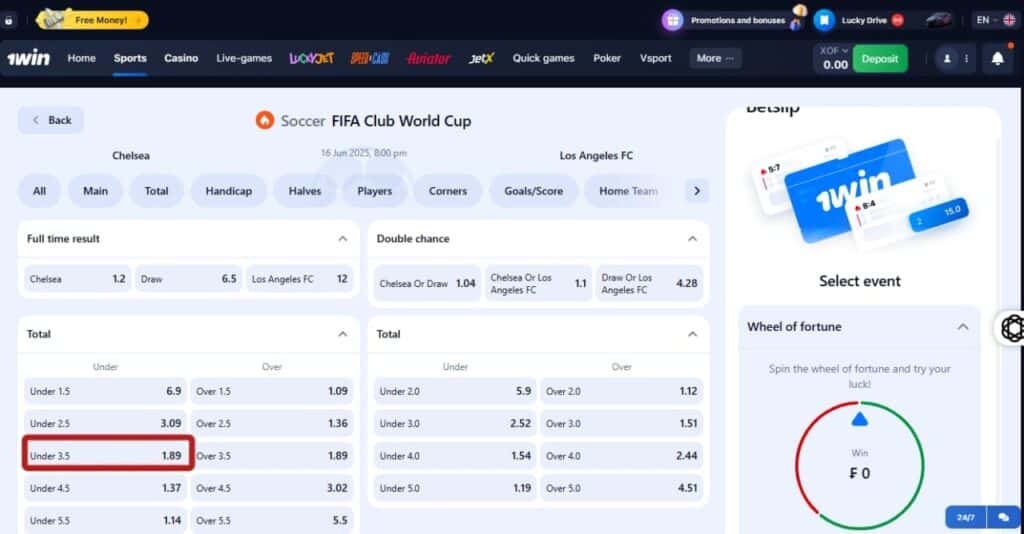Viewport: 1024px width, 534px height.
Task: Open the user profile icon
Action: click(x=947, y=59)
